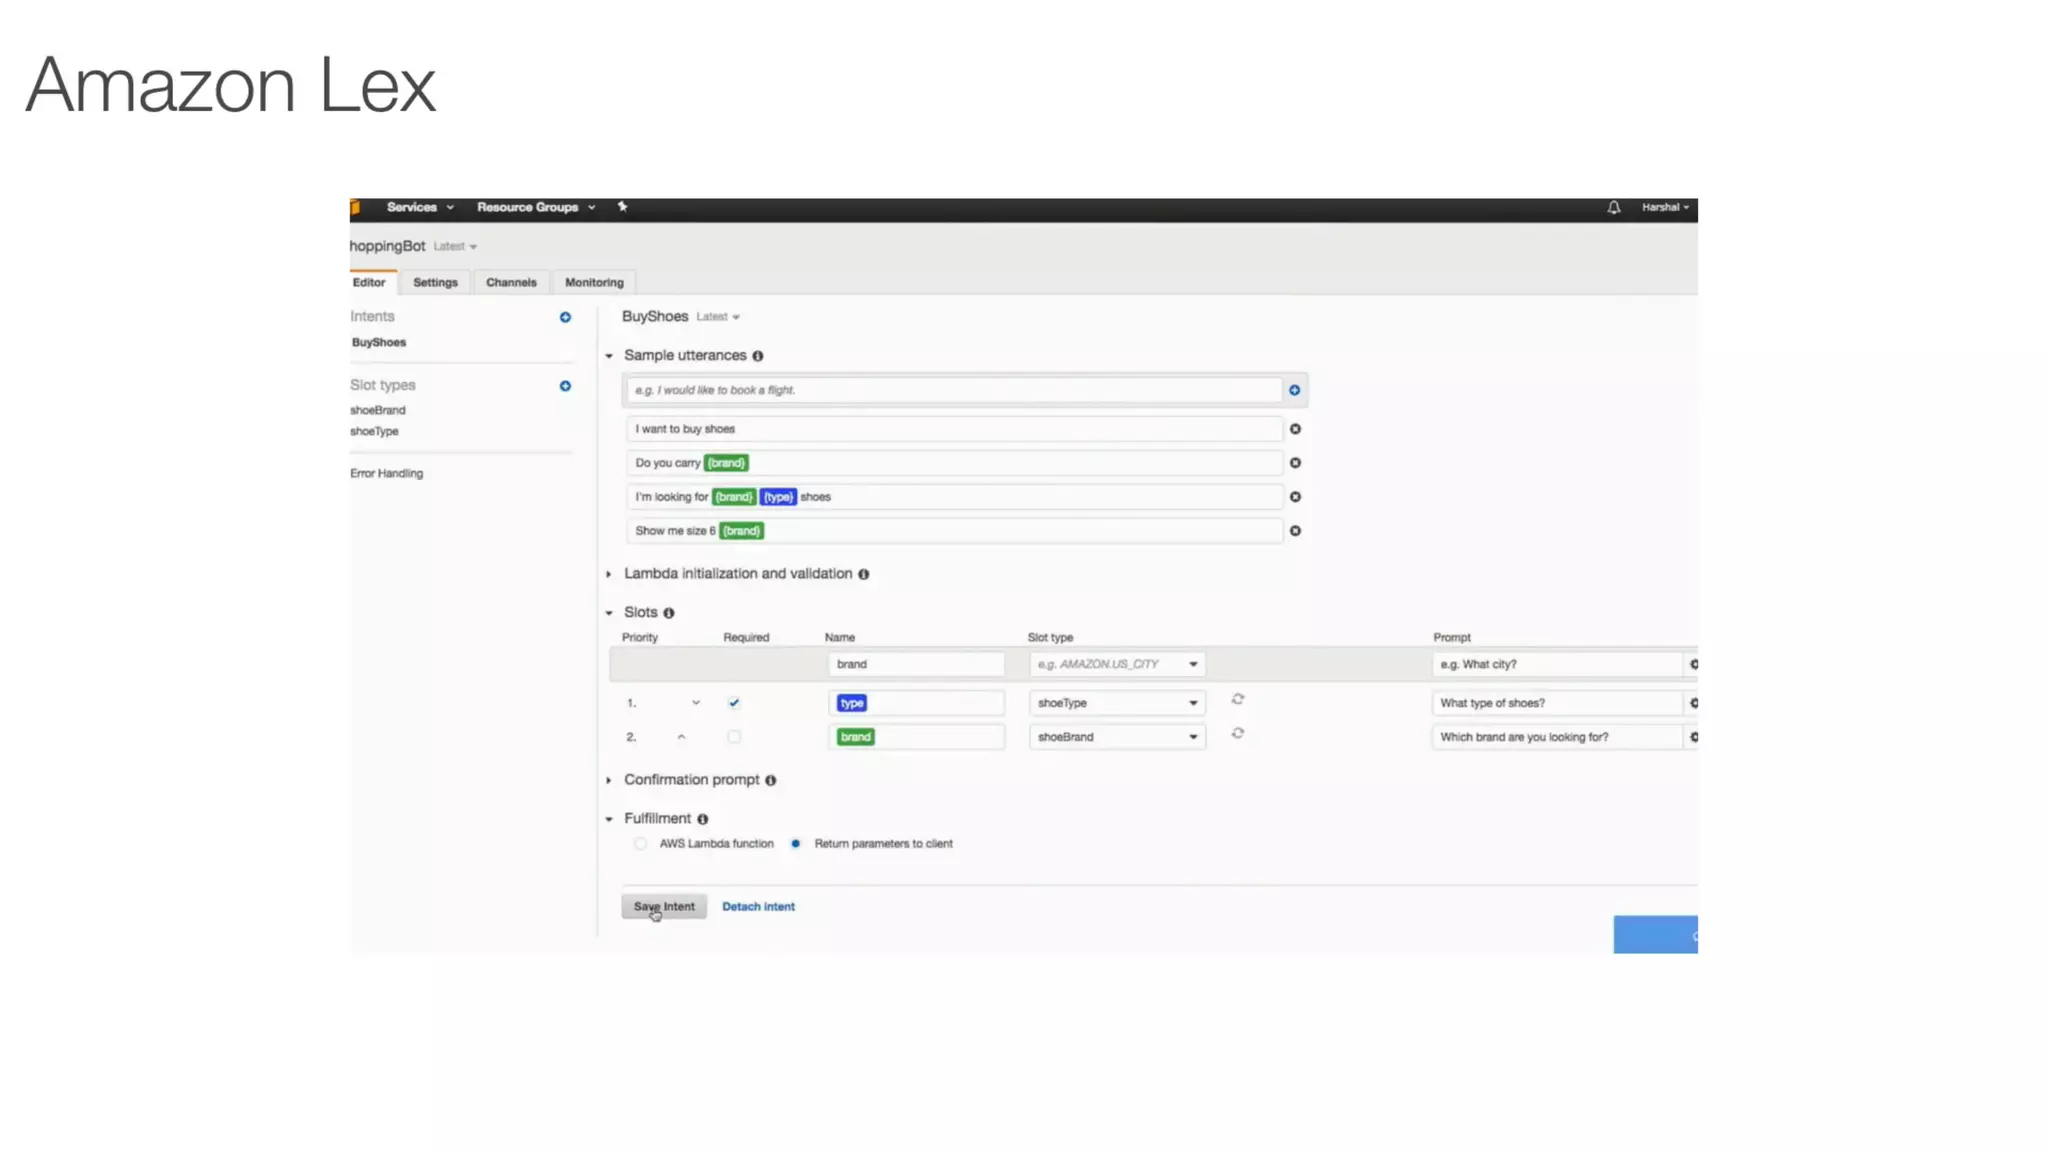The height and width of the screenshot is (1152, 2048).
Task: Uncheck the Required checkbox for type slot
Action: tap(734, 703)
